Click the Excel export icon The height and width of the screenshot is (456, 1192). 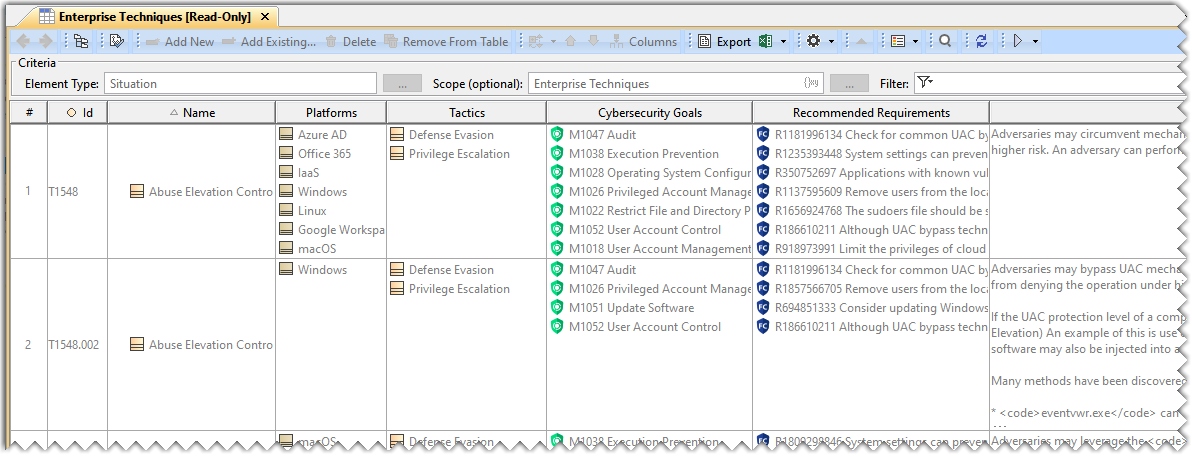766,42
